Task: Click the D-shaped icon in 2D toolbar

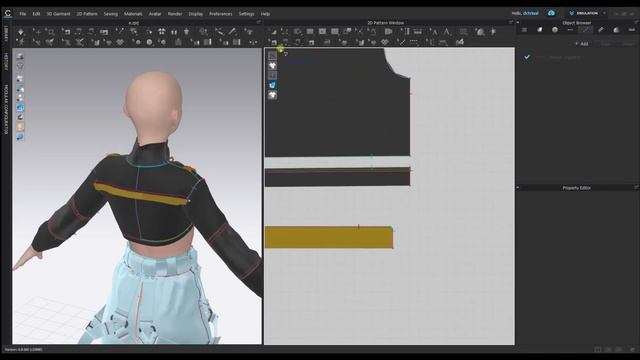Action: tap(388, 31)
